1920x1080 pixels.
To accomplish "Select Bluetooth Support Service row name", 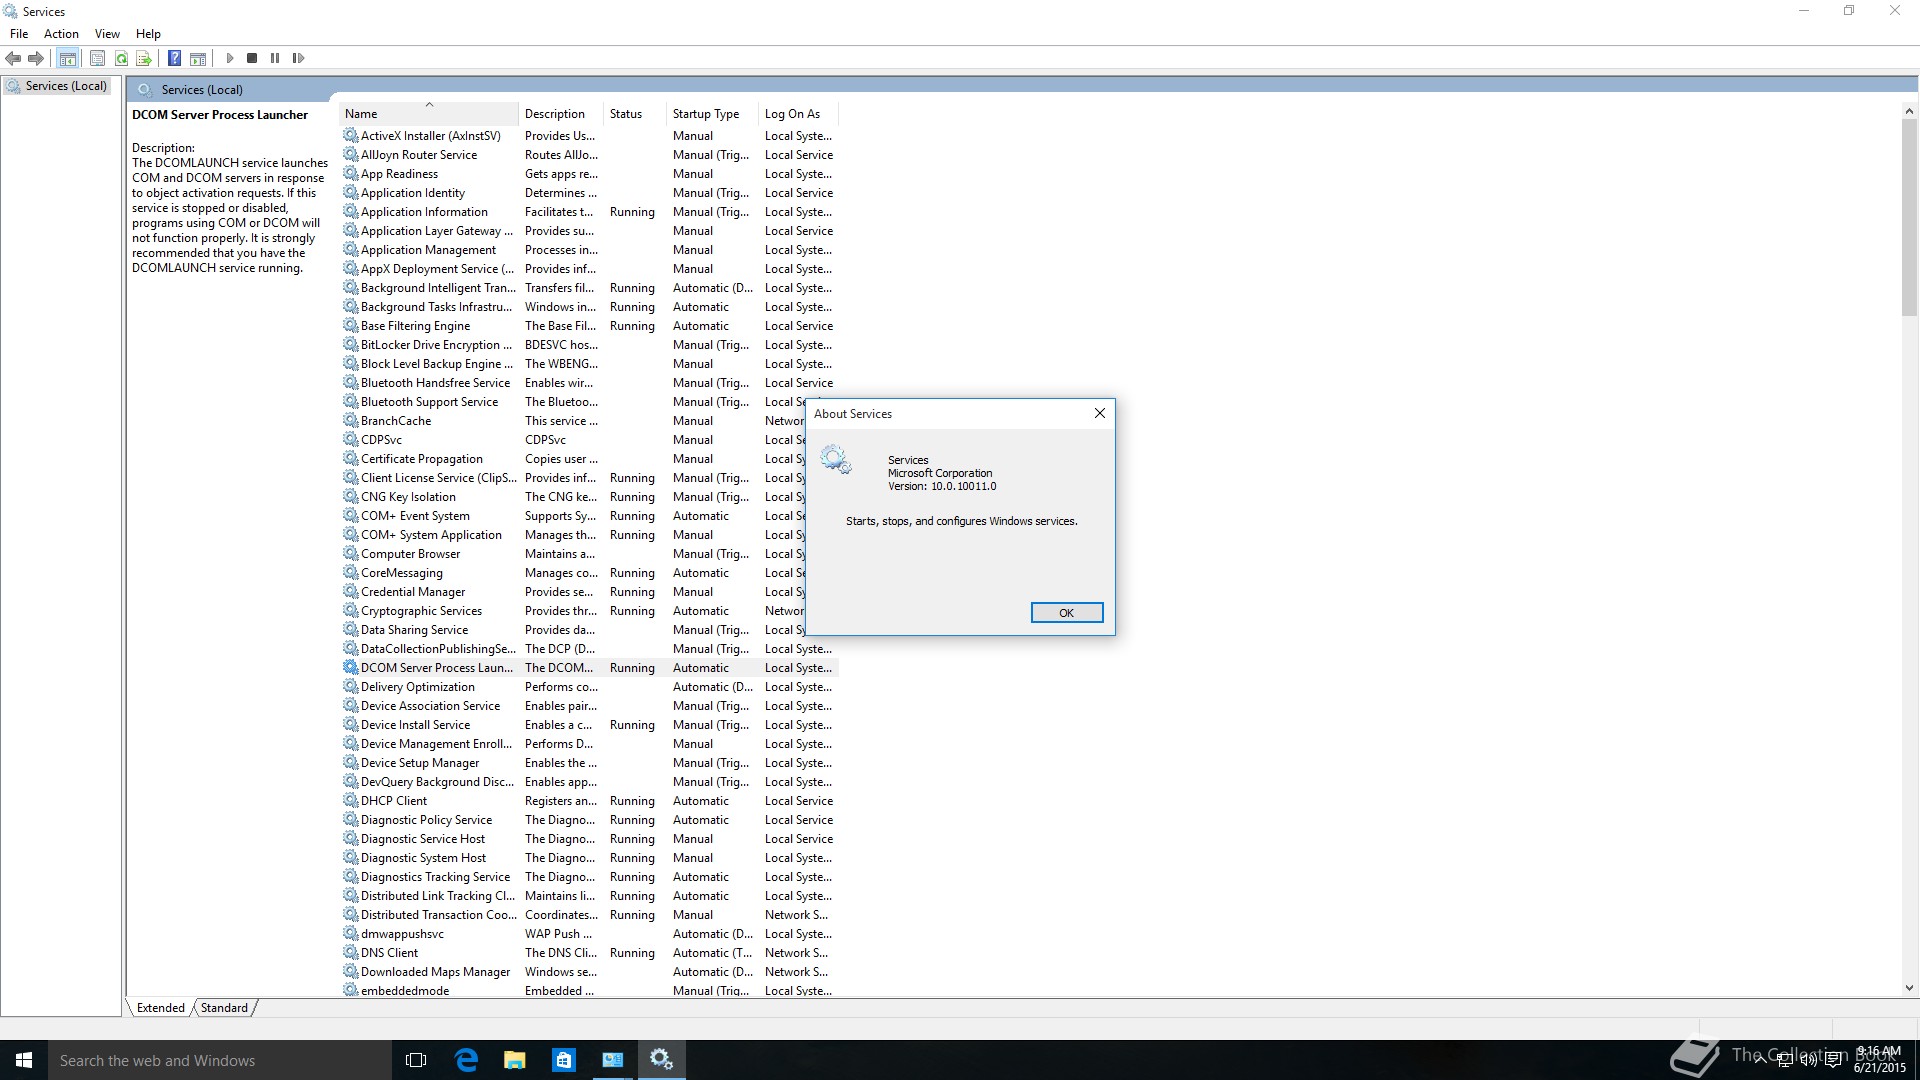I will 429,402.
